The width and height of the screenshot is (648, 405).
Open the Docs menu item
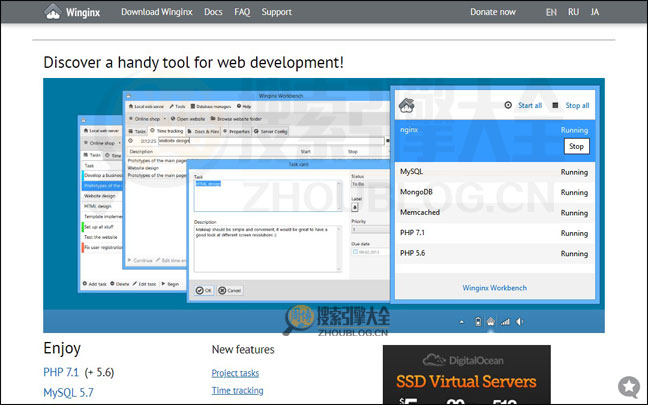tap(213, 12)
